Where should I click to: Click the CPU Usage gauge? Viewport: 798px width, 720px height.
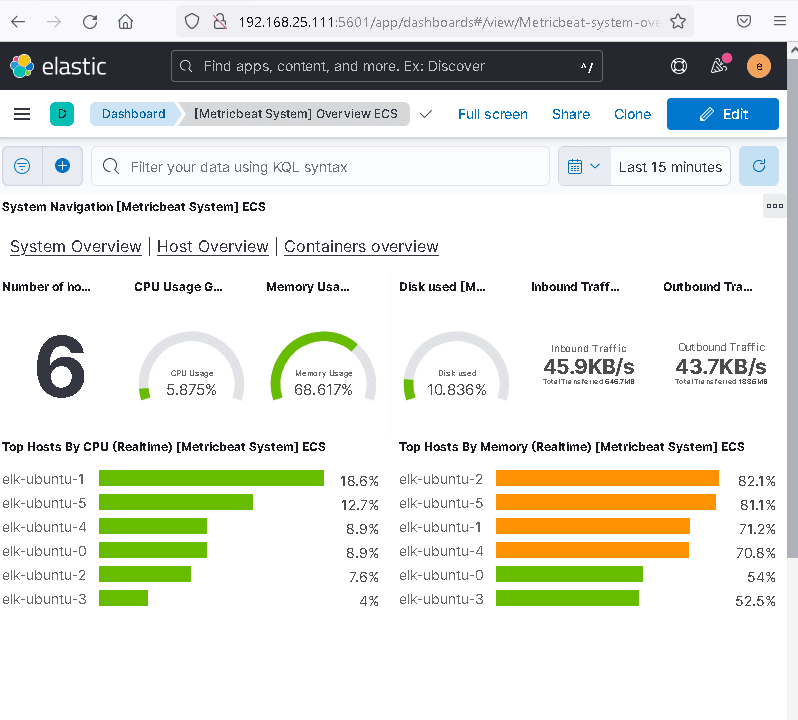(191, 366)
